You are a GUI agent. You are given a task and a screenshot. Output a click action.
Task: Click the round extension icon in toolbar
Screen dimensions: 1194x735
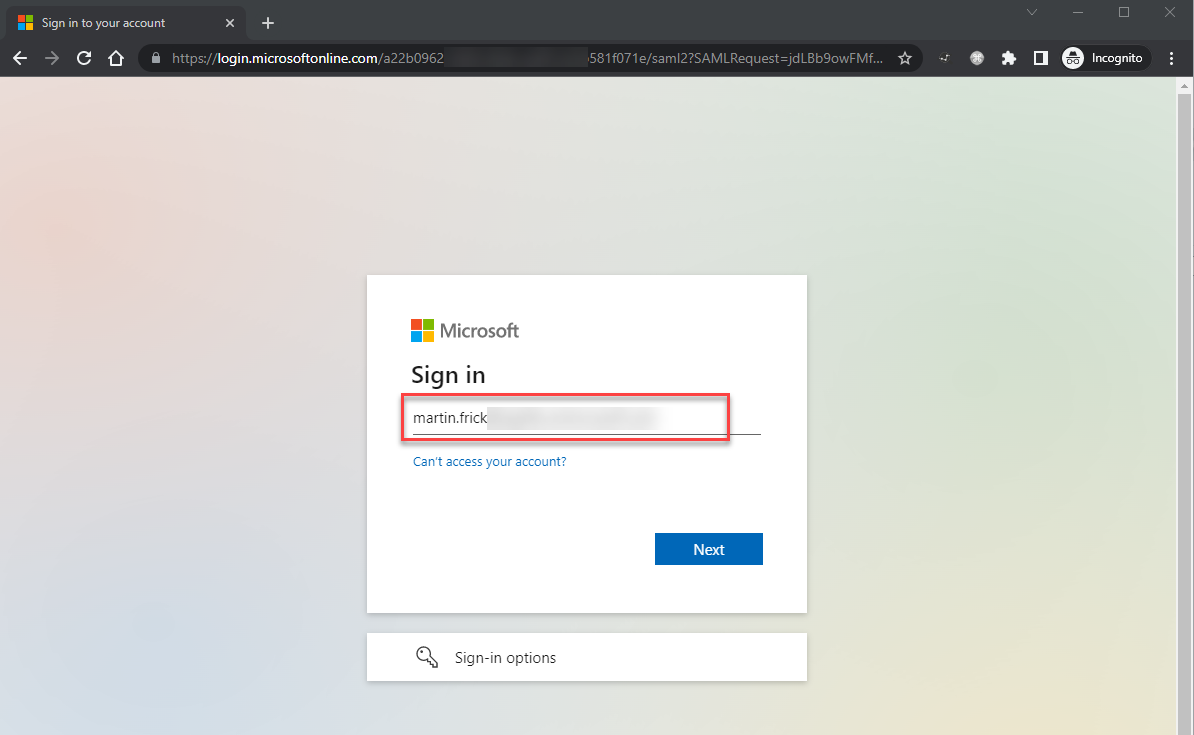(x=976, y=58)
